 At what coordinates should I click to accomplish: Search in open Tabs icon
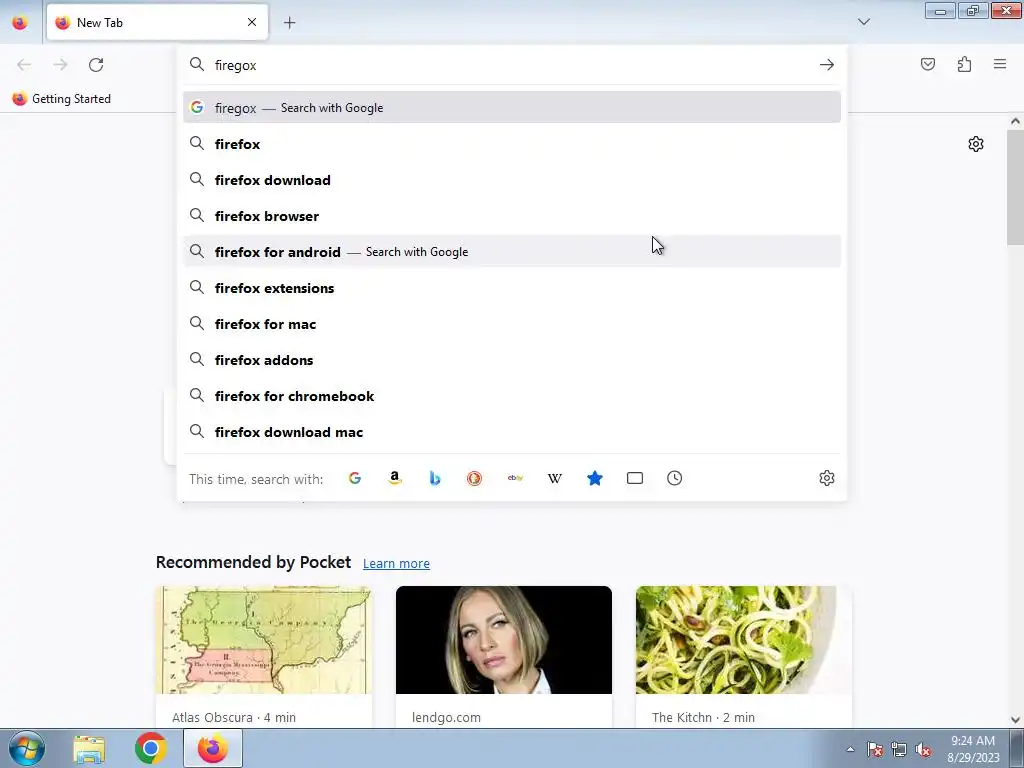click(635, 478)
